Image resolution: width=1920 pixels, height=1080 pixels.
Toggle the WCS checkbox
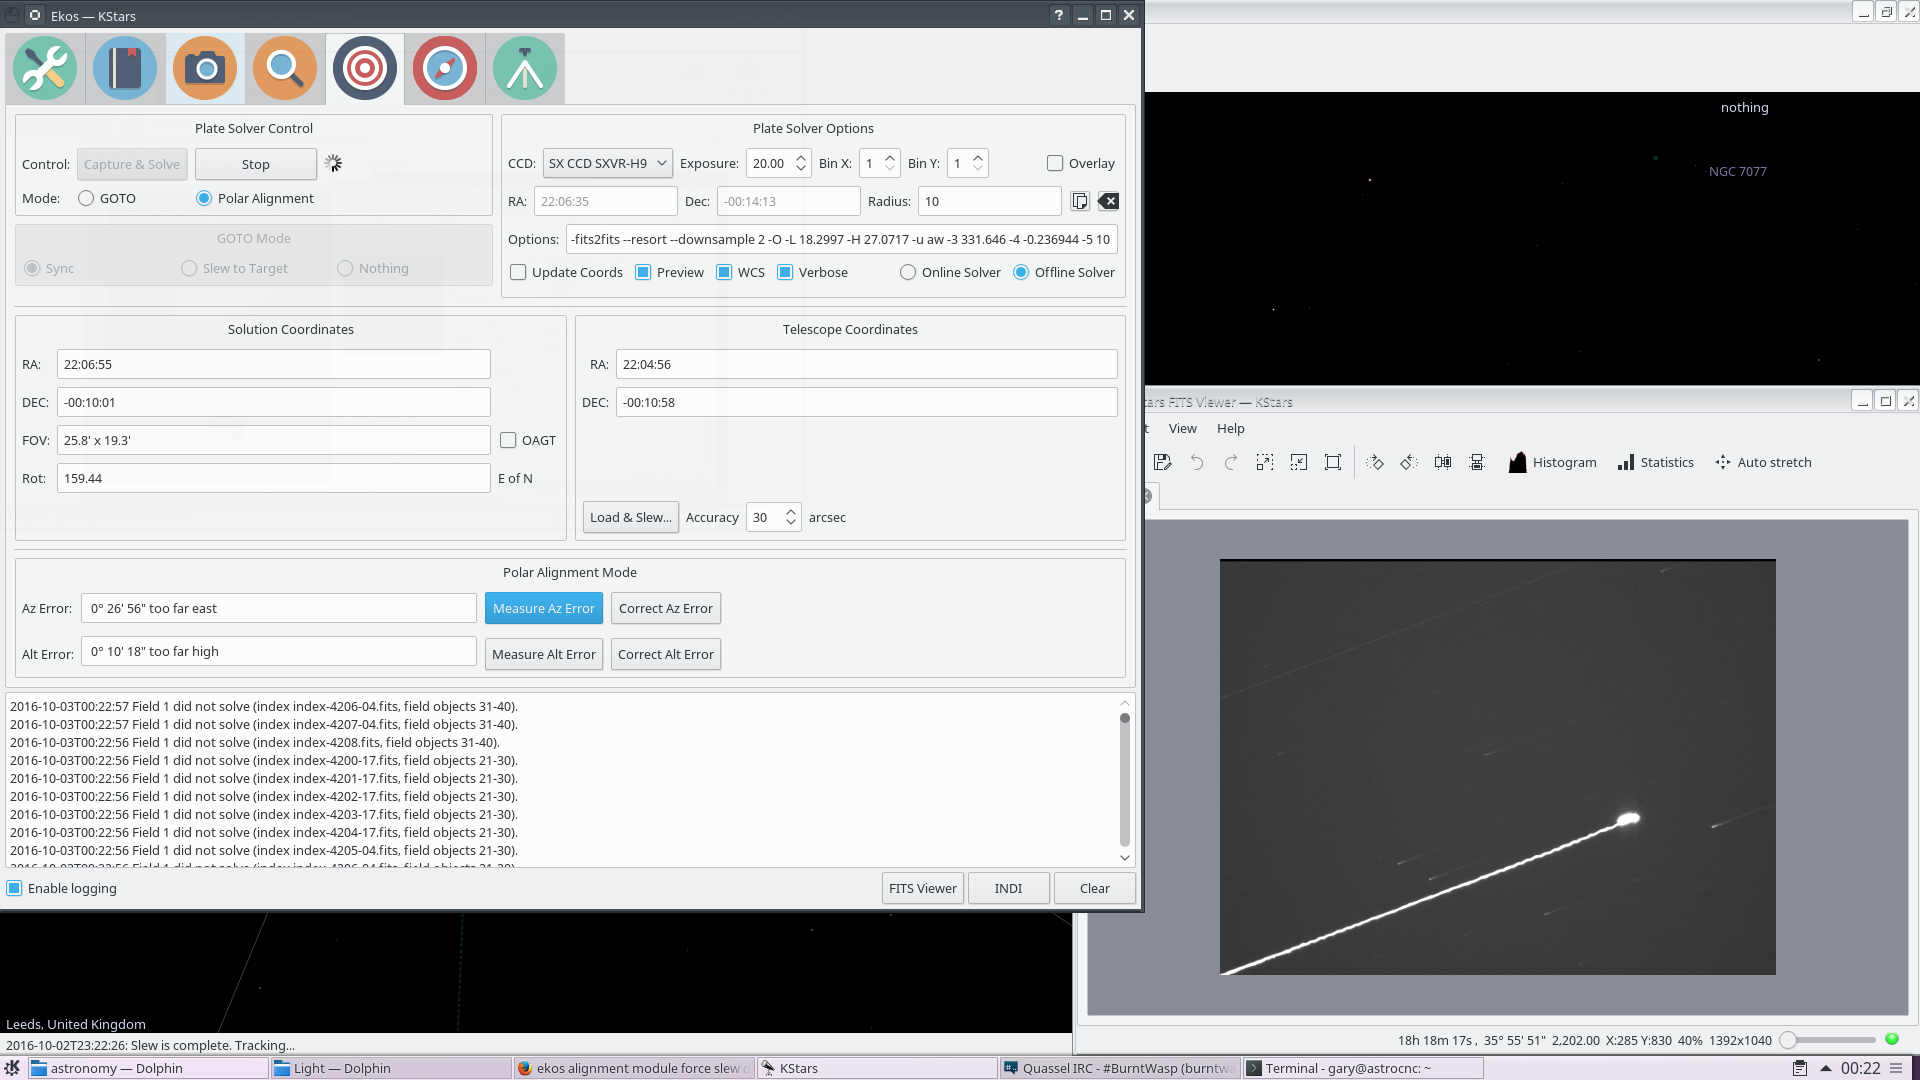coord(724,272)
